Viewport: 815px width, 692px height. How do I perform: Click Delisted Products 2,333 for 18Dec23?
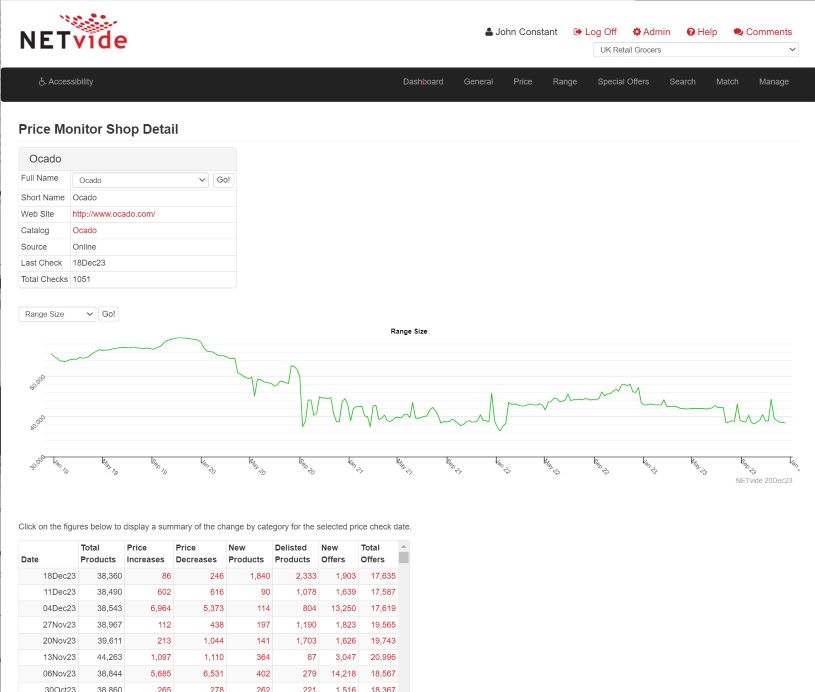(x=306, y=576)
